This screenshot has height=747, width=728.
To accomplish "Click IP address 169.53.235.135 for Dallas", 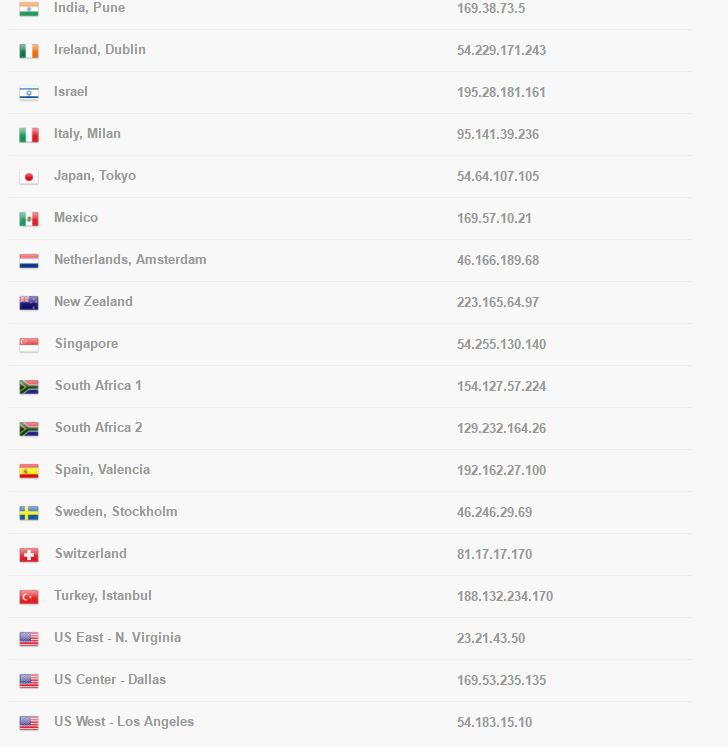I will (501, 680).
